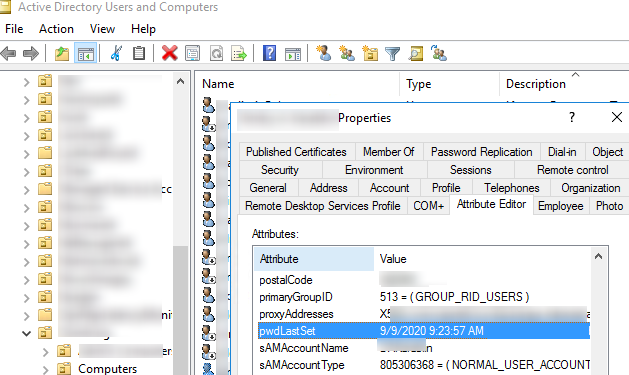Image resolution: width=629 pixels, height=375 pixels.
Task: Click the Value column header
Action: (x=483, y=259)
